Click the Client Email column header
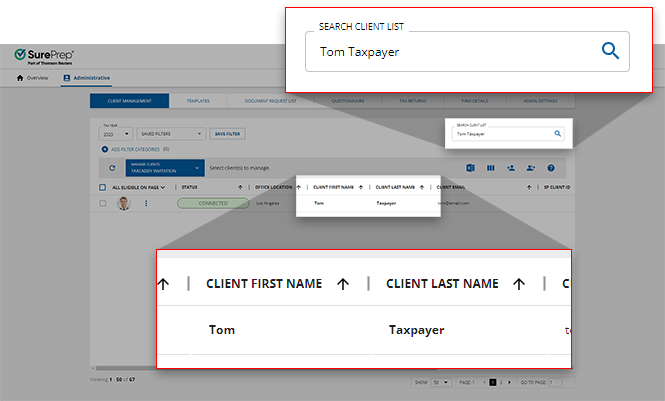This screenshot has height=401, width=665. (451, 187)
